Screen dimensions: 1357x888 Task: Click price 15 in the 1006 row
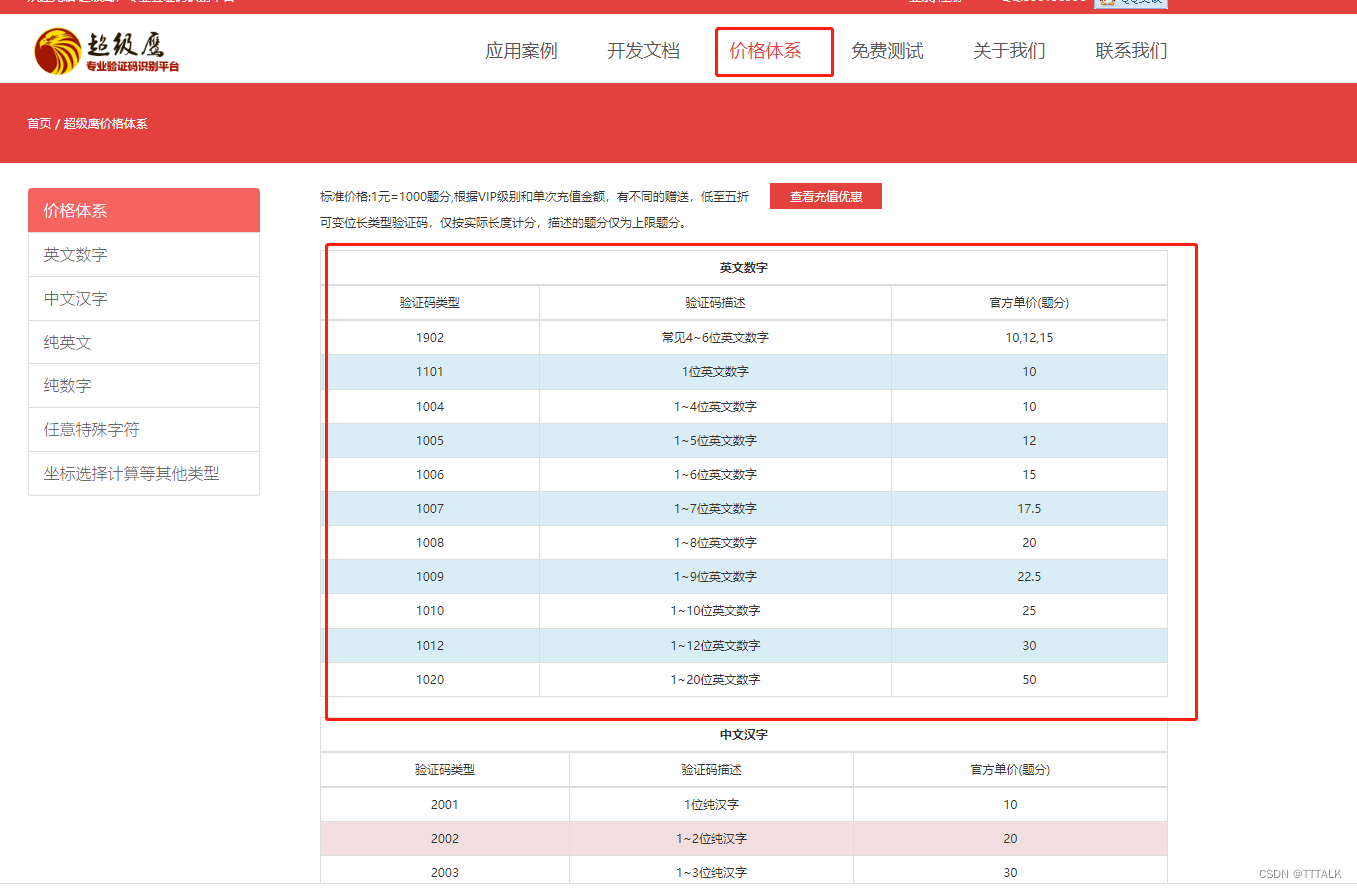(x=1029, y=475)
